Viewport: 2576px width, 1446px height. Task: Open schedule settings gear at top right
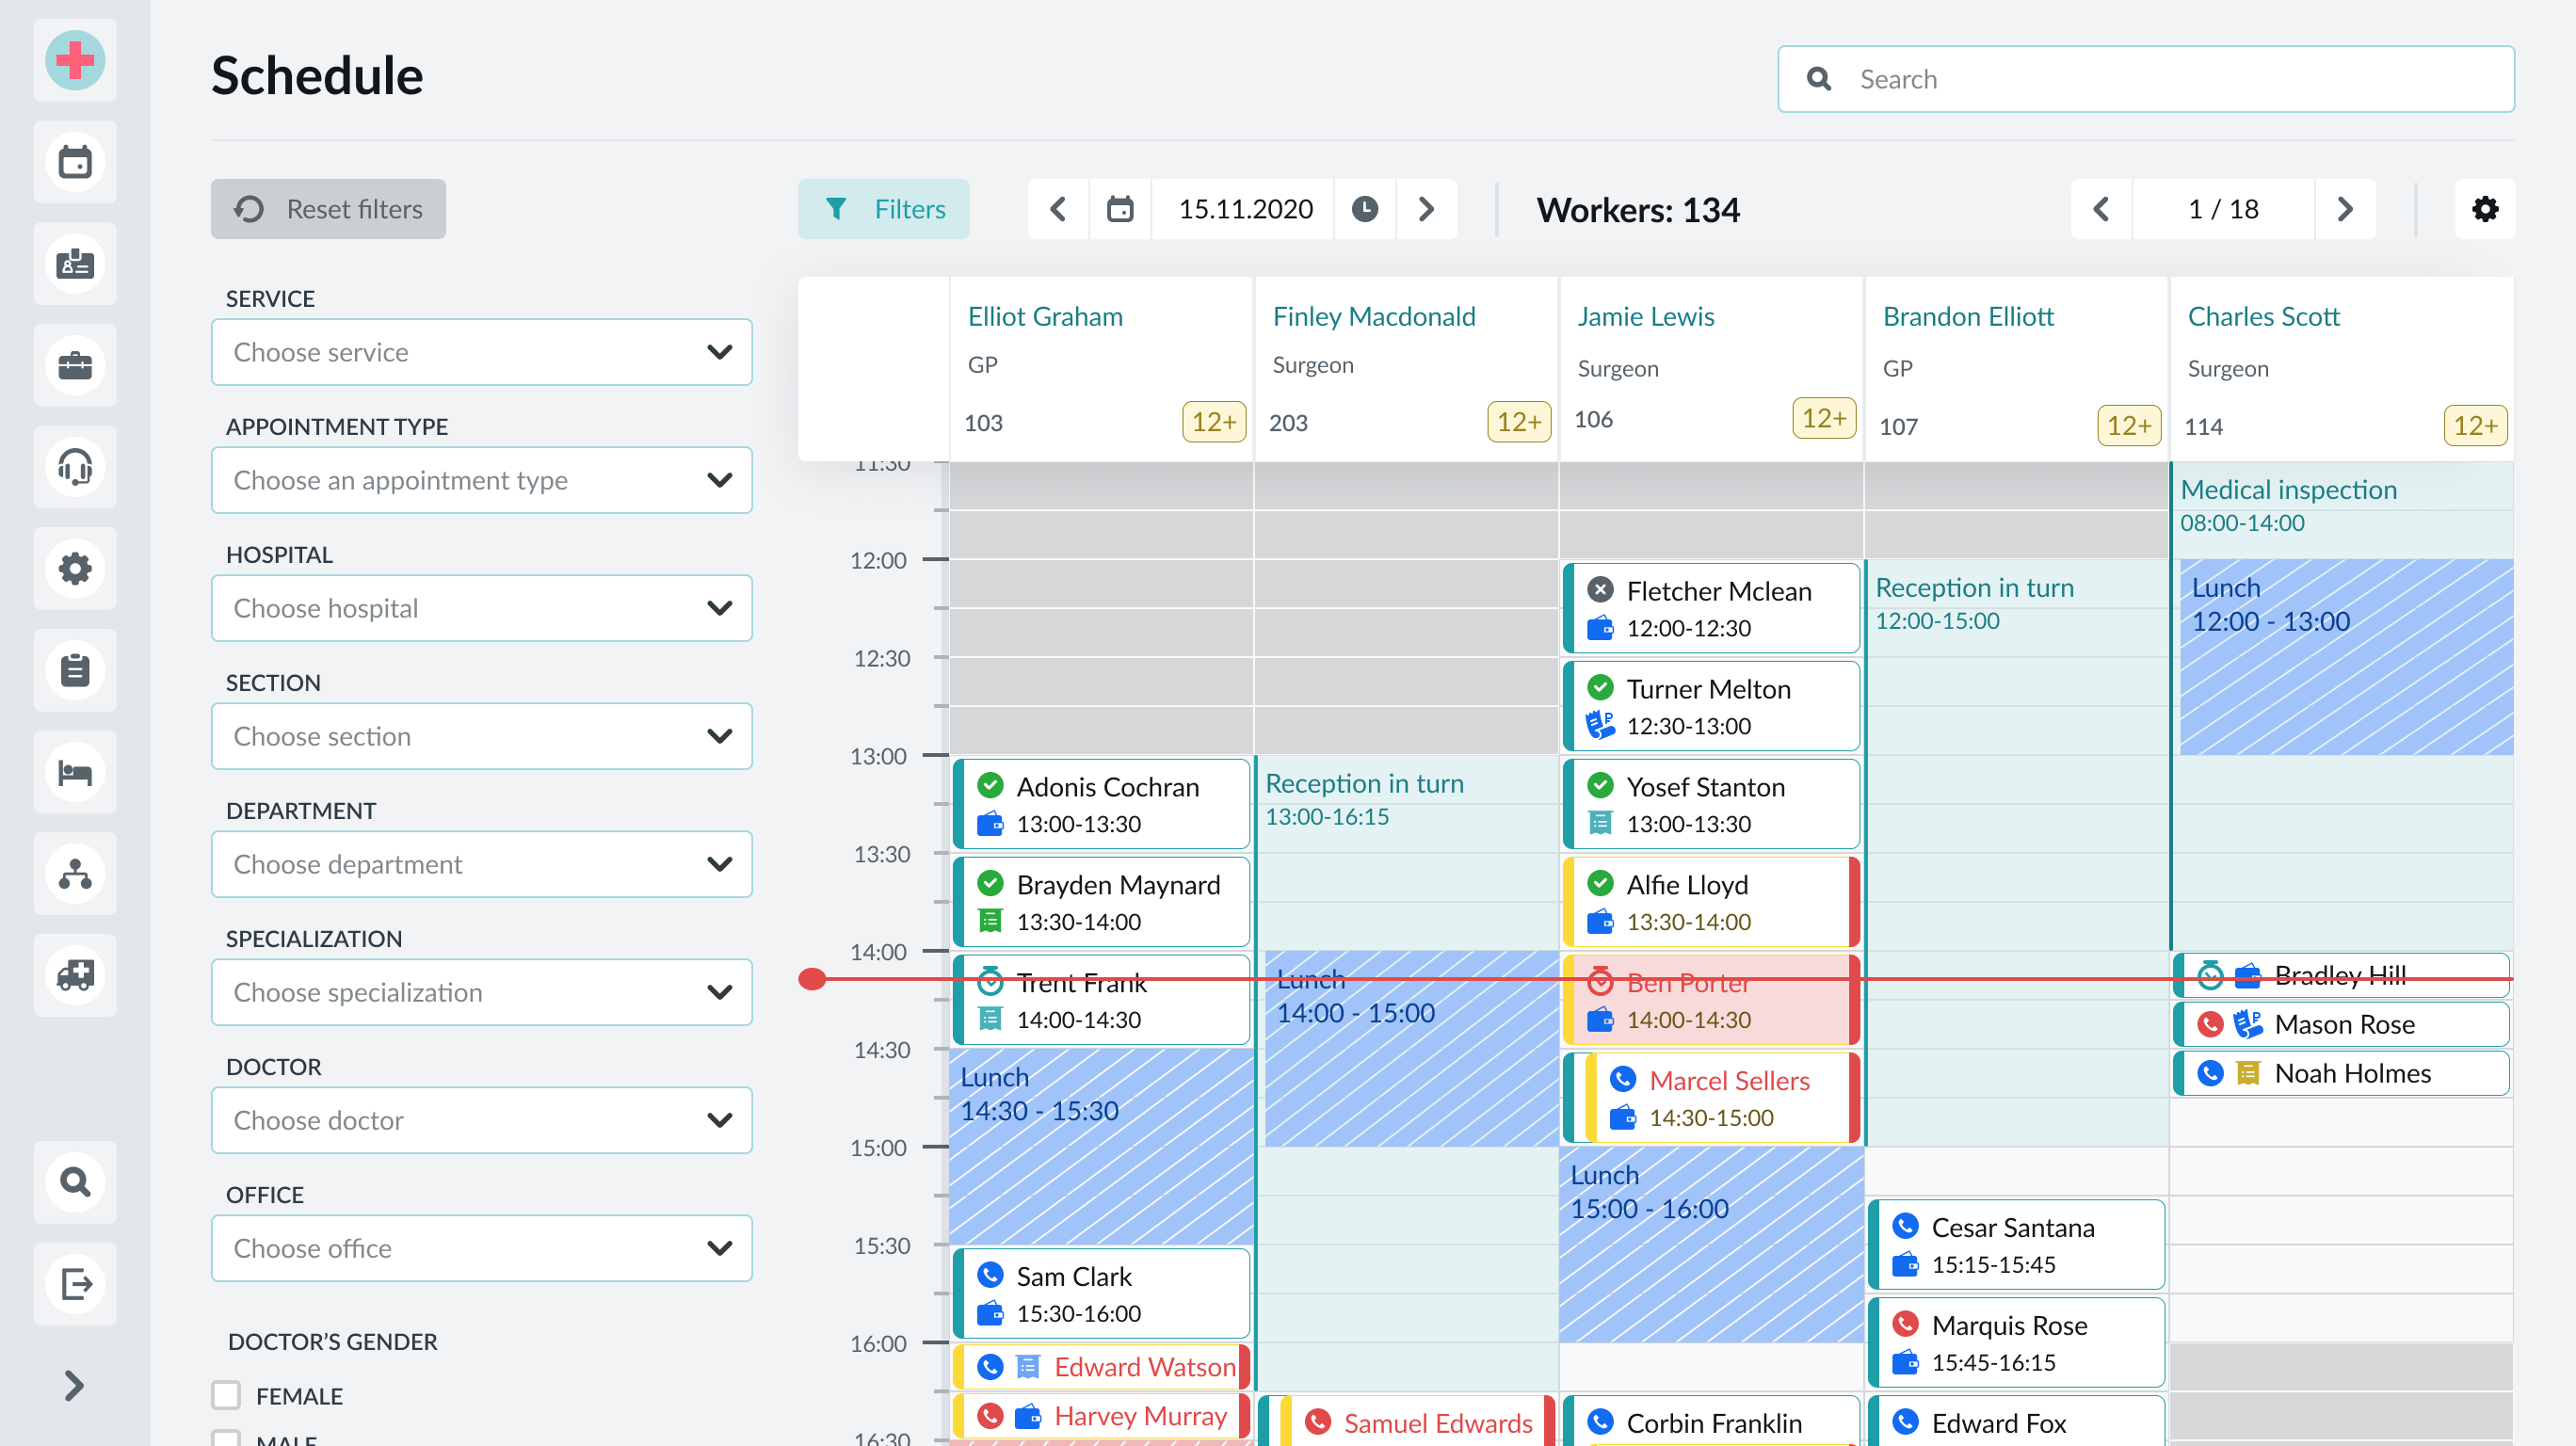coord(2484,209)
